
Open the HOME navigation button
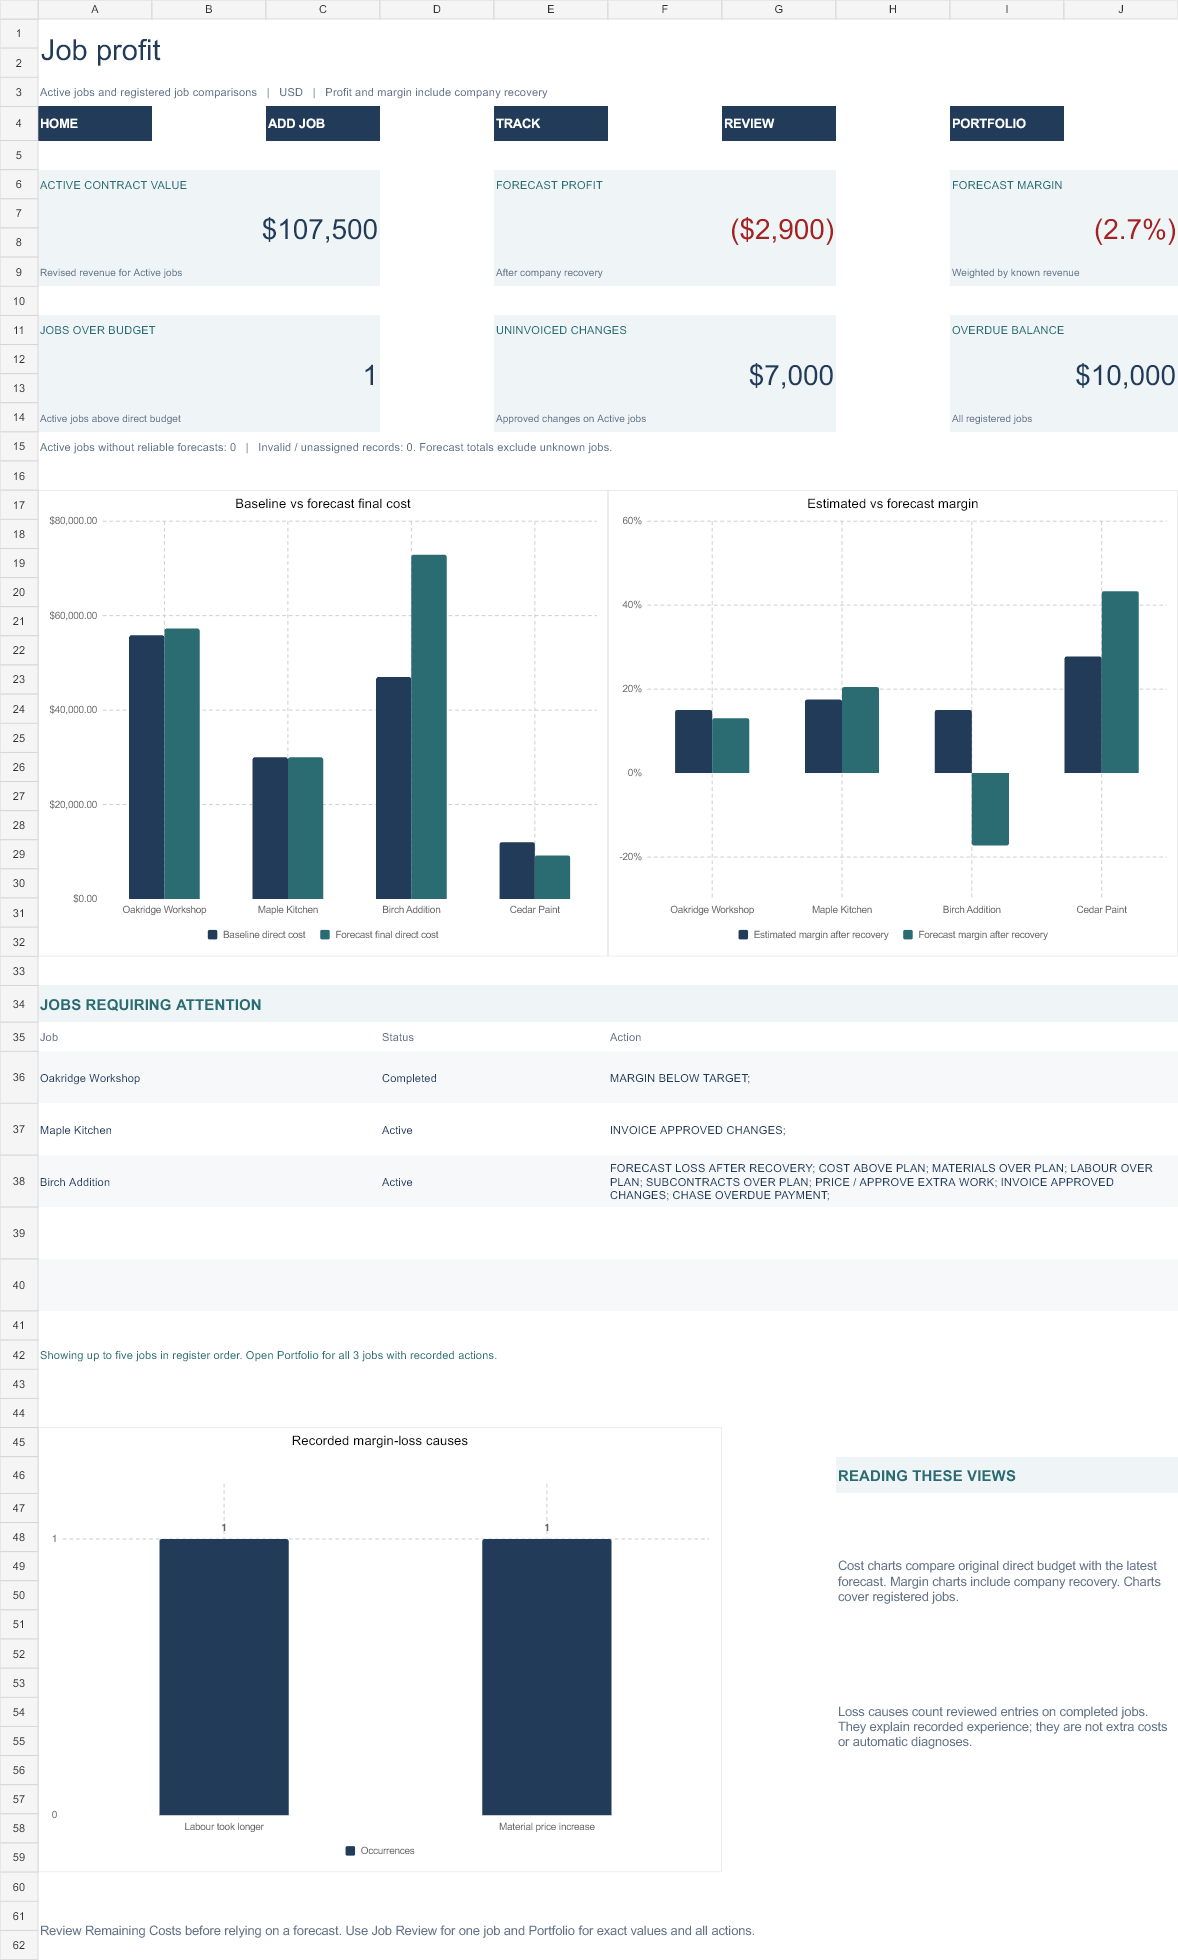pos(95,123)
